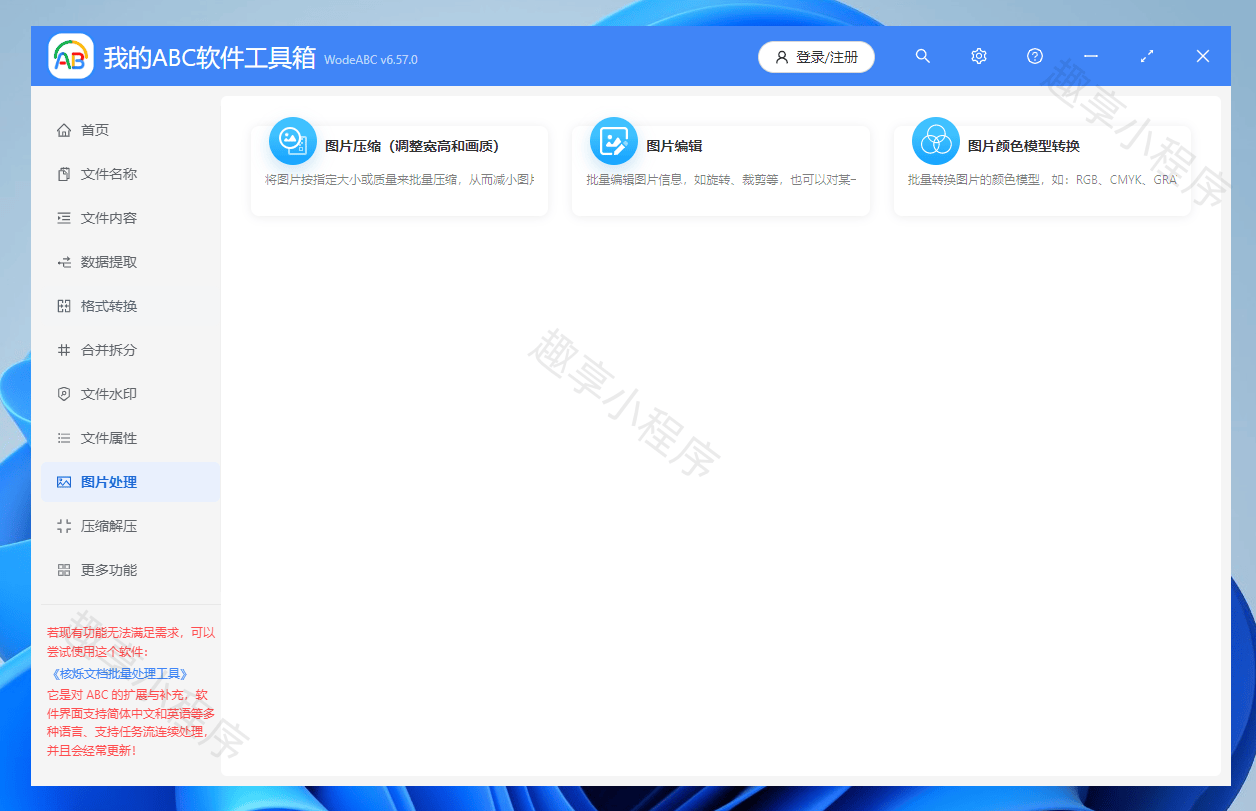
Task: Open 合并拆分 menu item
Action: (x=130, y=350)
